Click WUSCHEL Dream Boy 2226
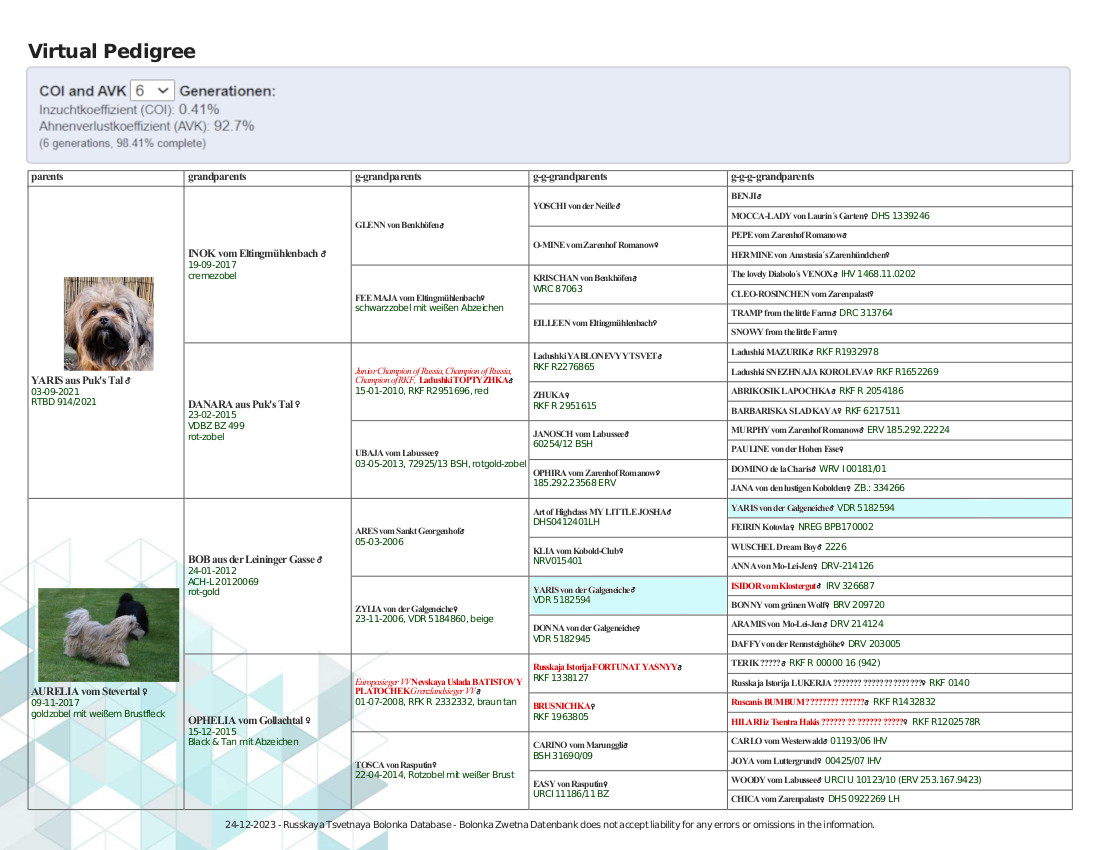 point(789,546)
